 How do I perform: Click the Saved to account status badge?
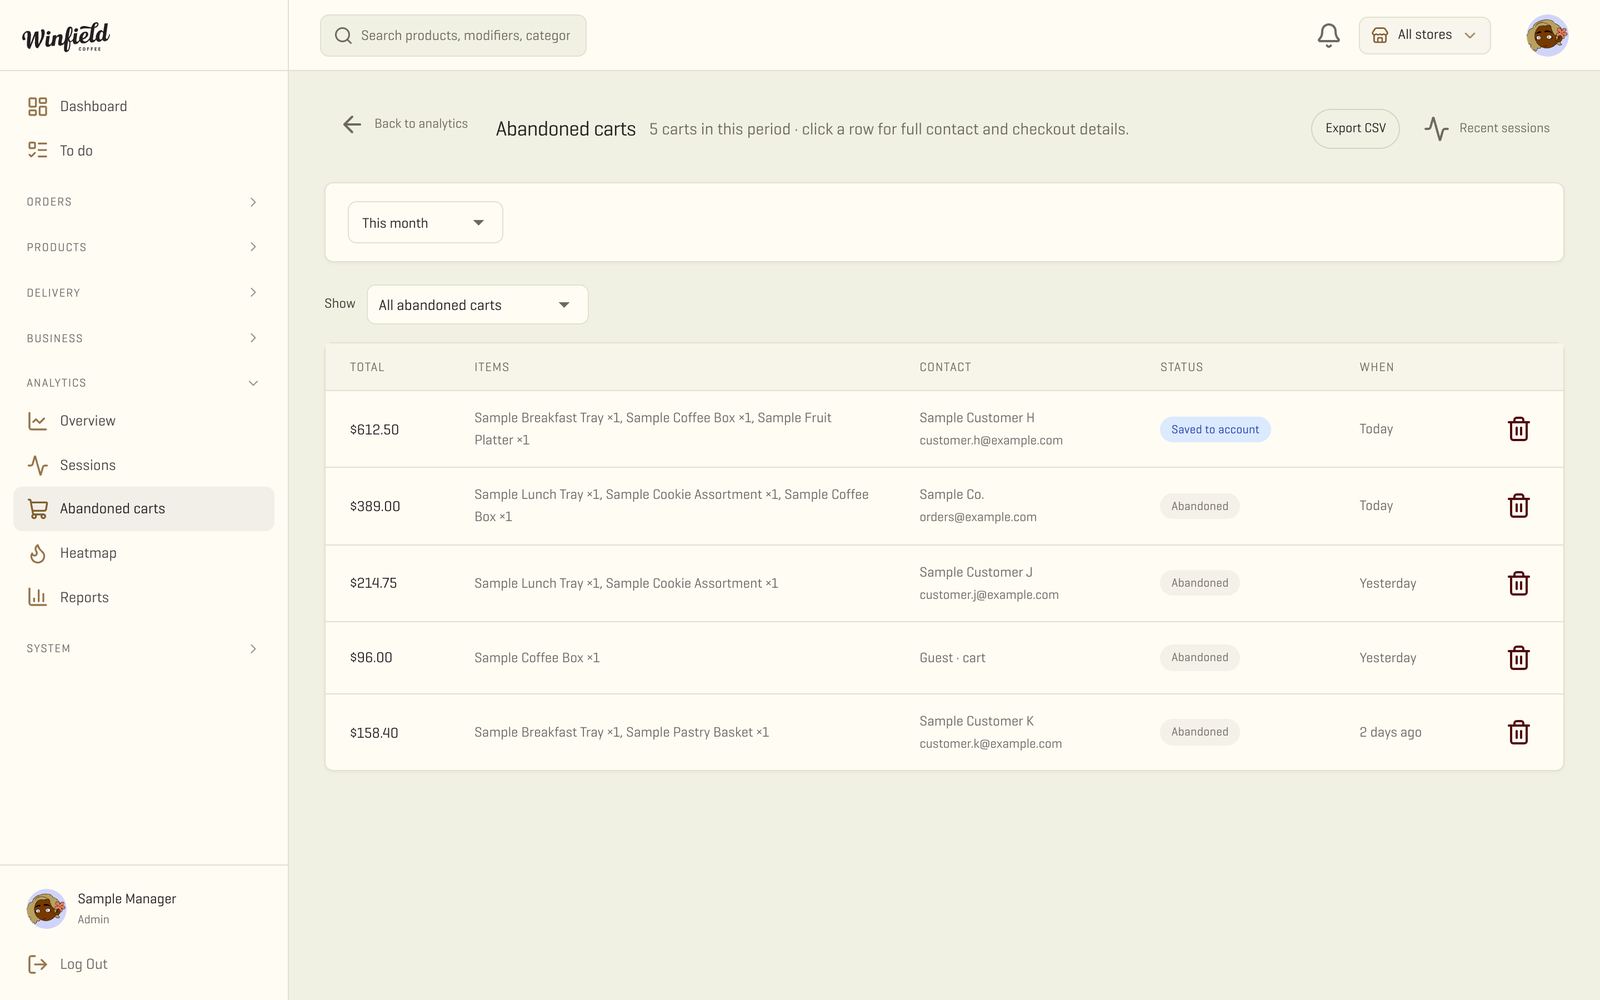pyautogui.click(x=1215, y=430)
